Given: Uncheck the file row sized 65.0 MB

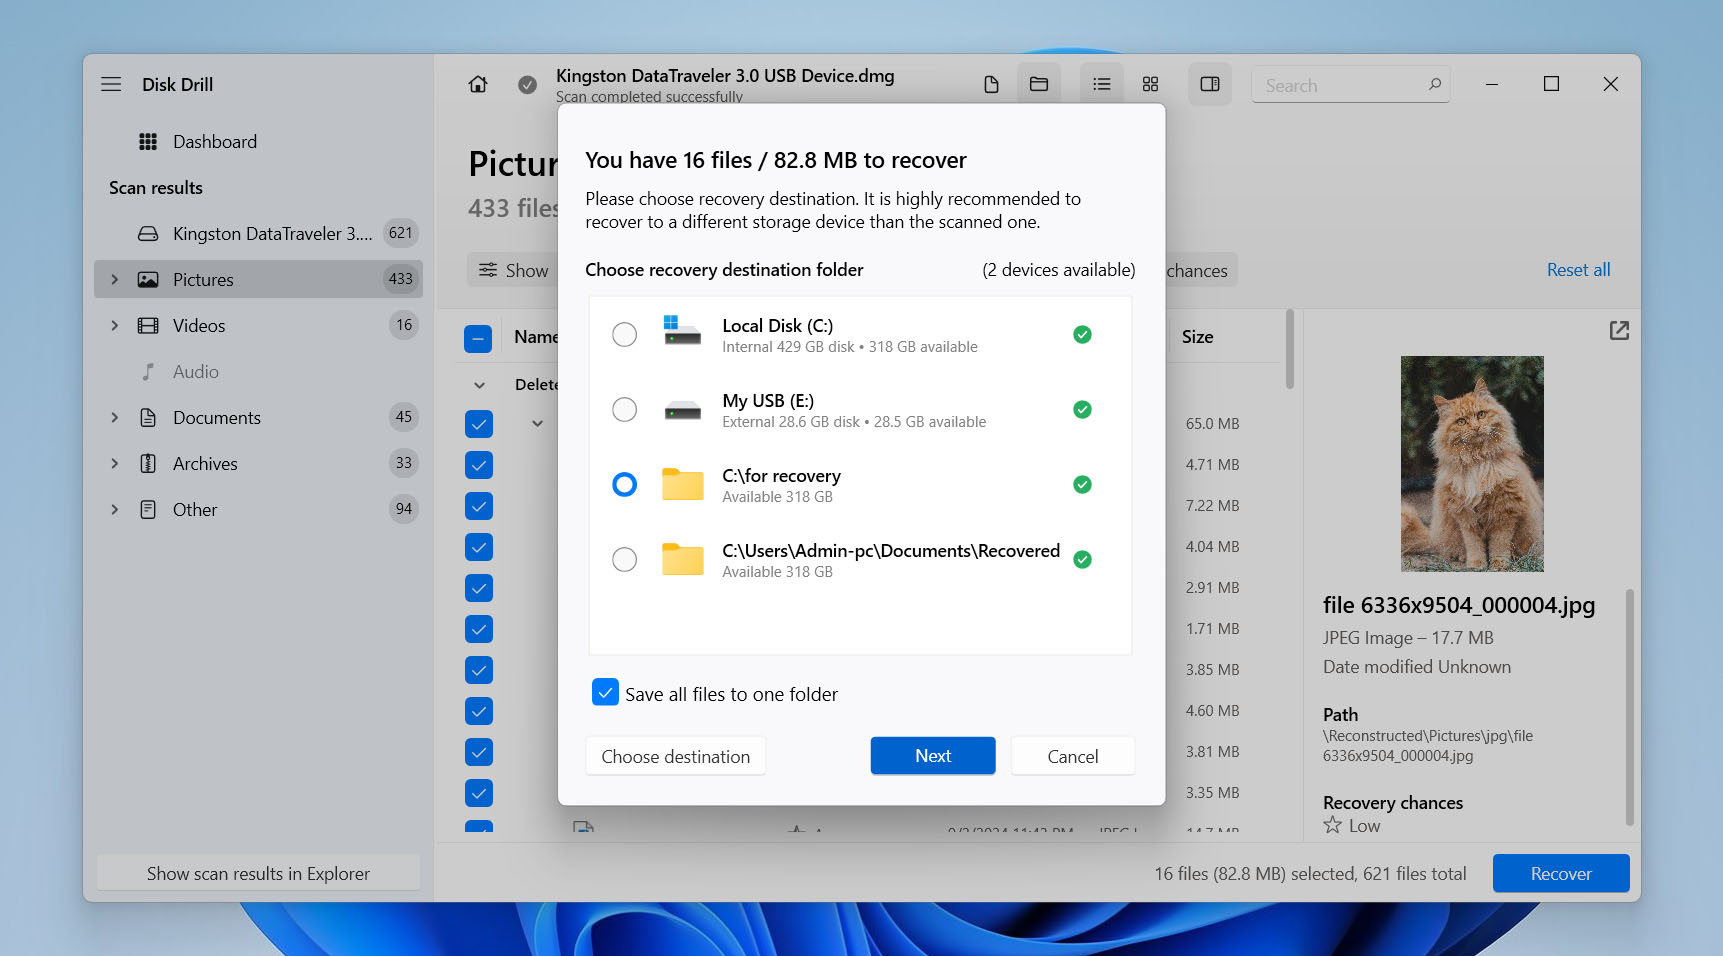Looking at the screenshot, I should point(479,424).
